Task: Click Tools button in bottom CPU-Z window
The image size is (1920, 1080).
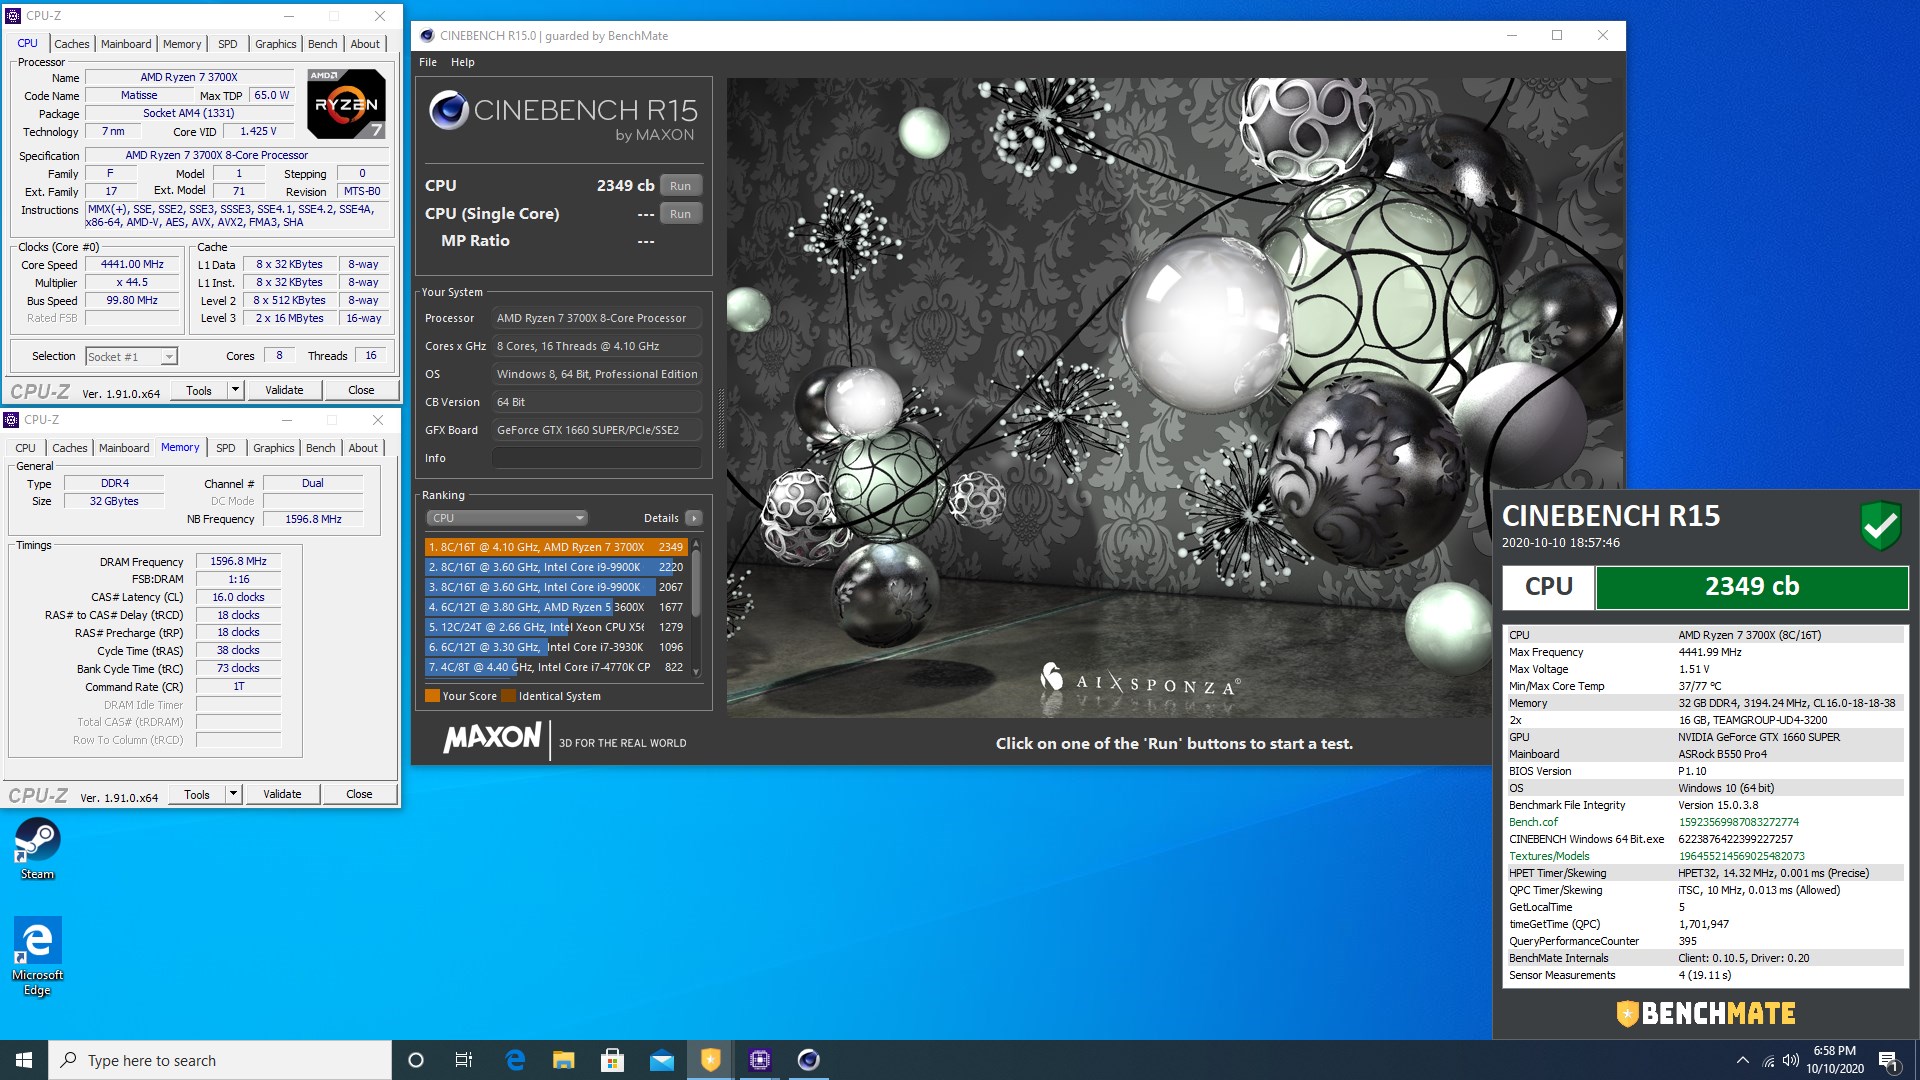Action: pyautogui.click(x=196, y=794)
